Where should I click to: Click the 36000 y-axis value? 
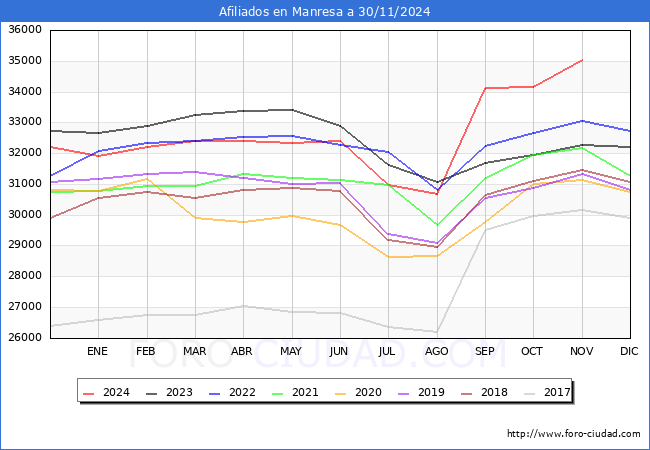coord(25,30)
